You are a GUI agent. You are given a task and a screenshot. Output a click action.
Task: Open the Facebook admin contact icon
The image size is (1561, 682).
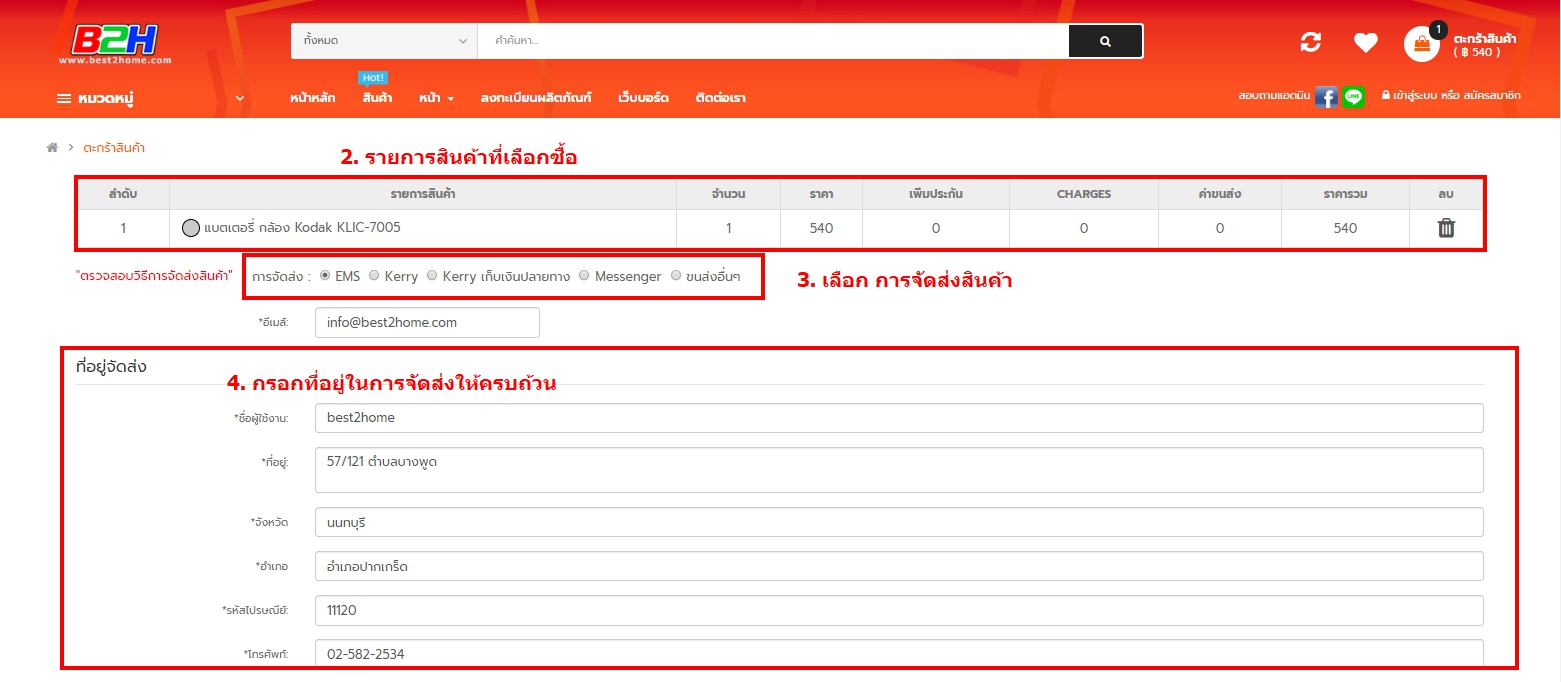pos(1326,97)
